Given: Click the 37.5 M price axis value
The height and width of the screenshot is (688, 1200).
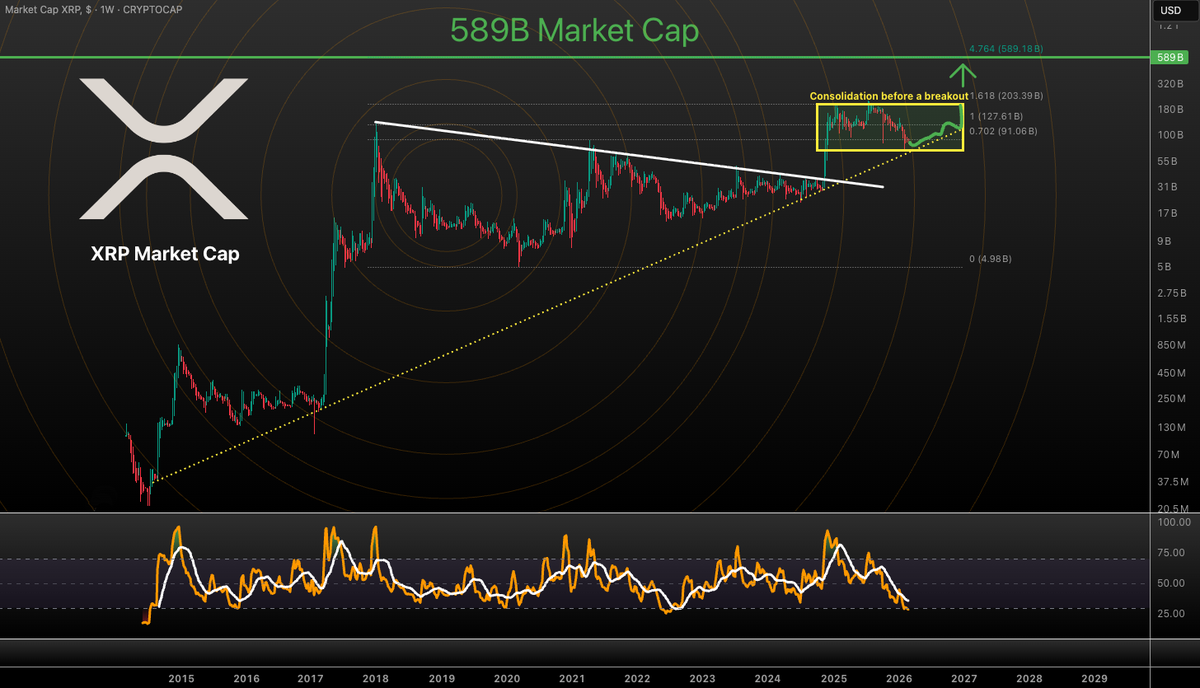Looking at the screenshot, I should coord(1171,481).
